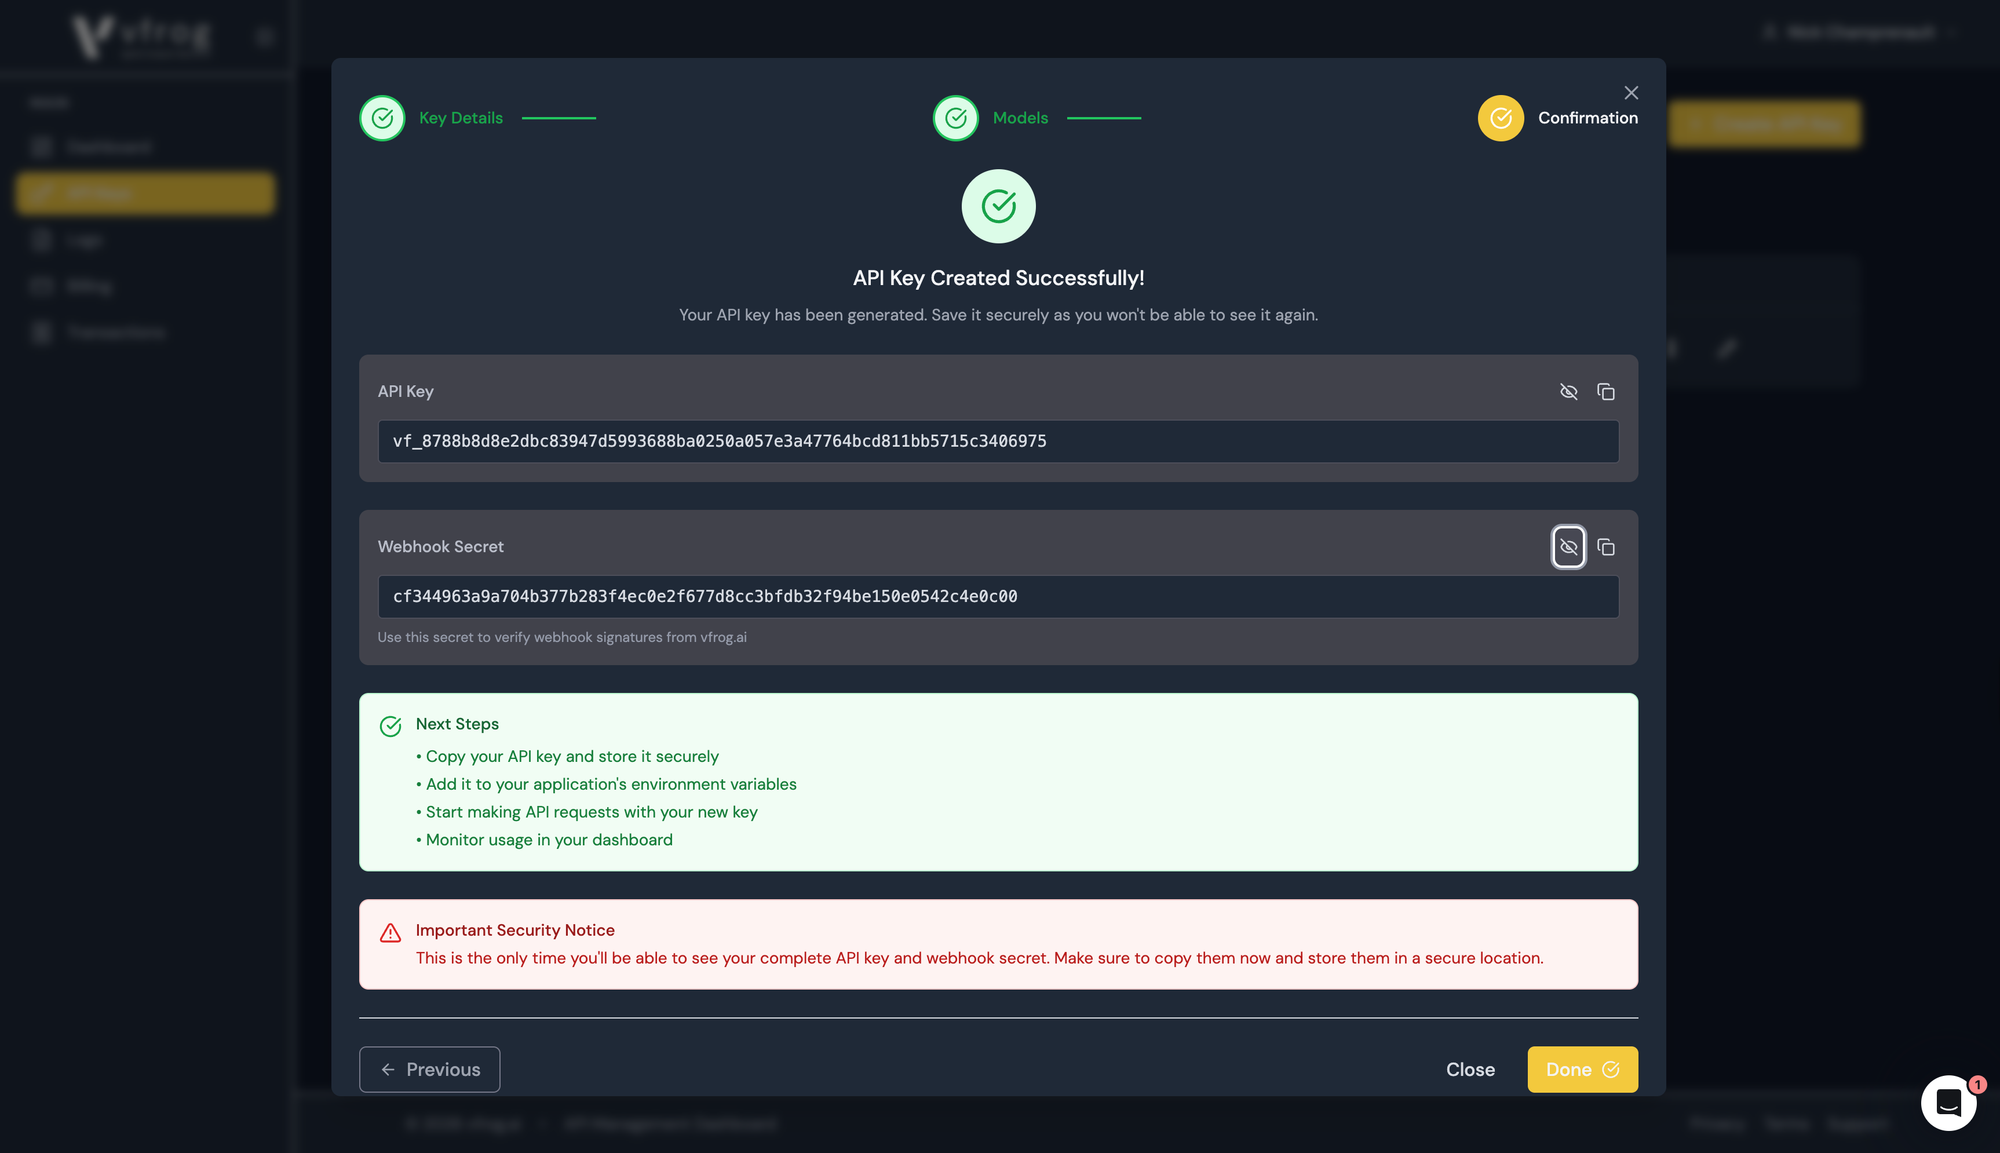
Task: Click into the API Key text field
Action: coord(997,441)
